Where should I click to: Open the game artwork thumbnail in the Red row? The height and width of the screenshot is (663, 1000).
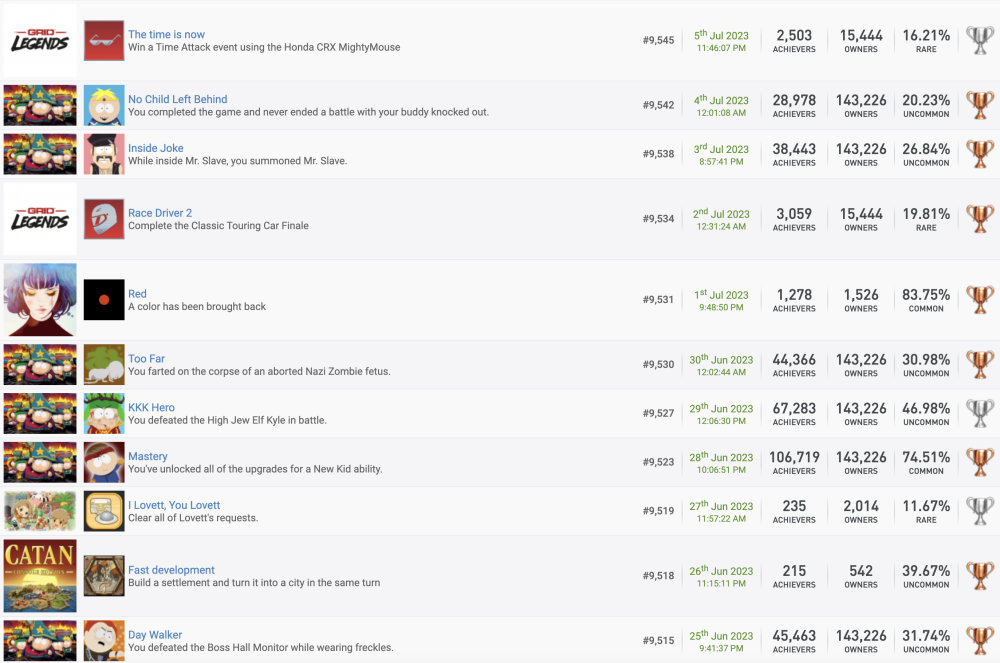click(40, 300)
